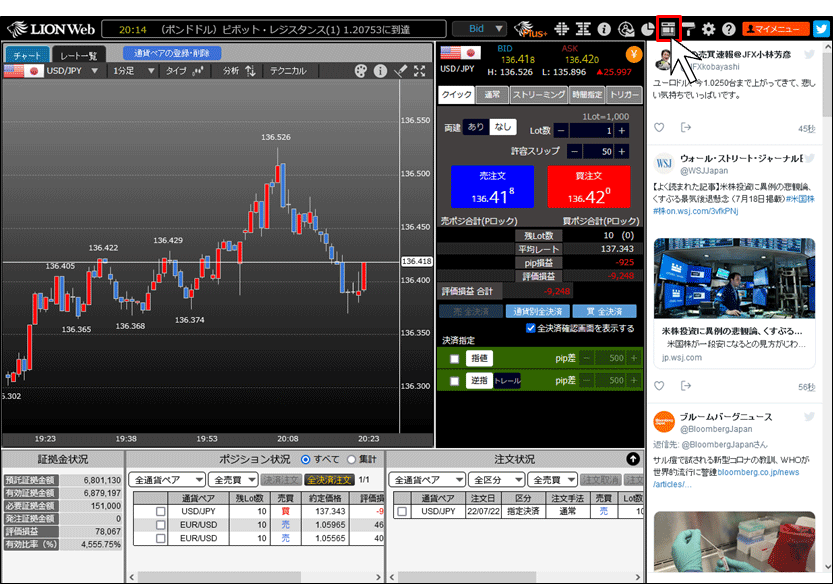This screenshot has height=584, width=833.
Task: Open the chart color palette icon
Action: tap(361, 71)
